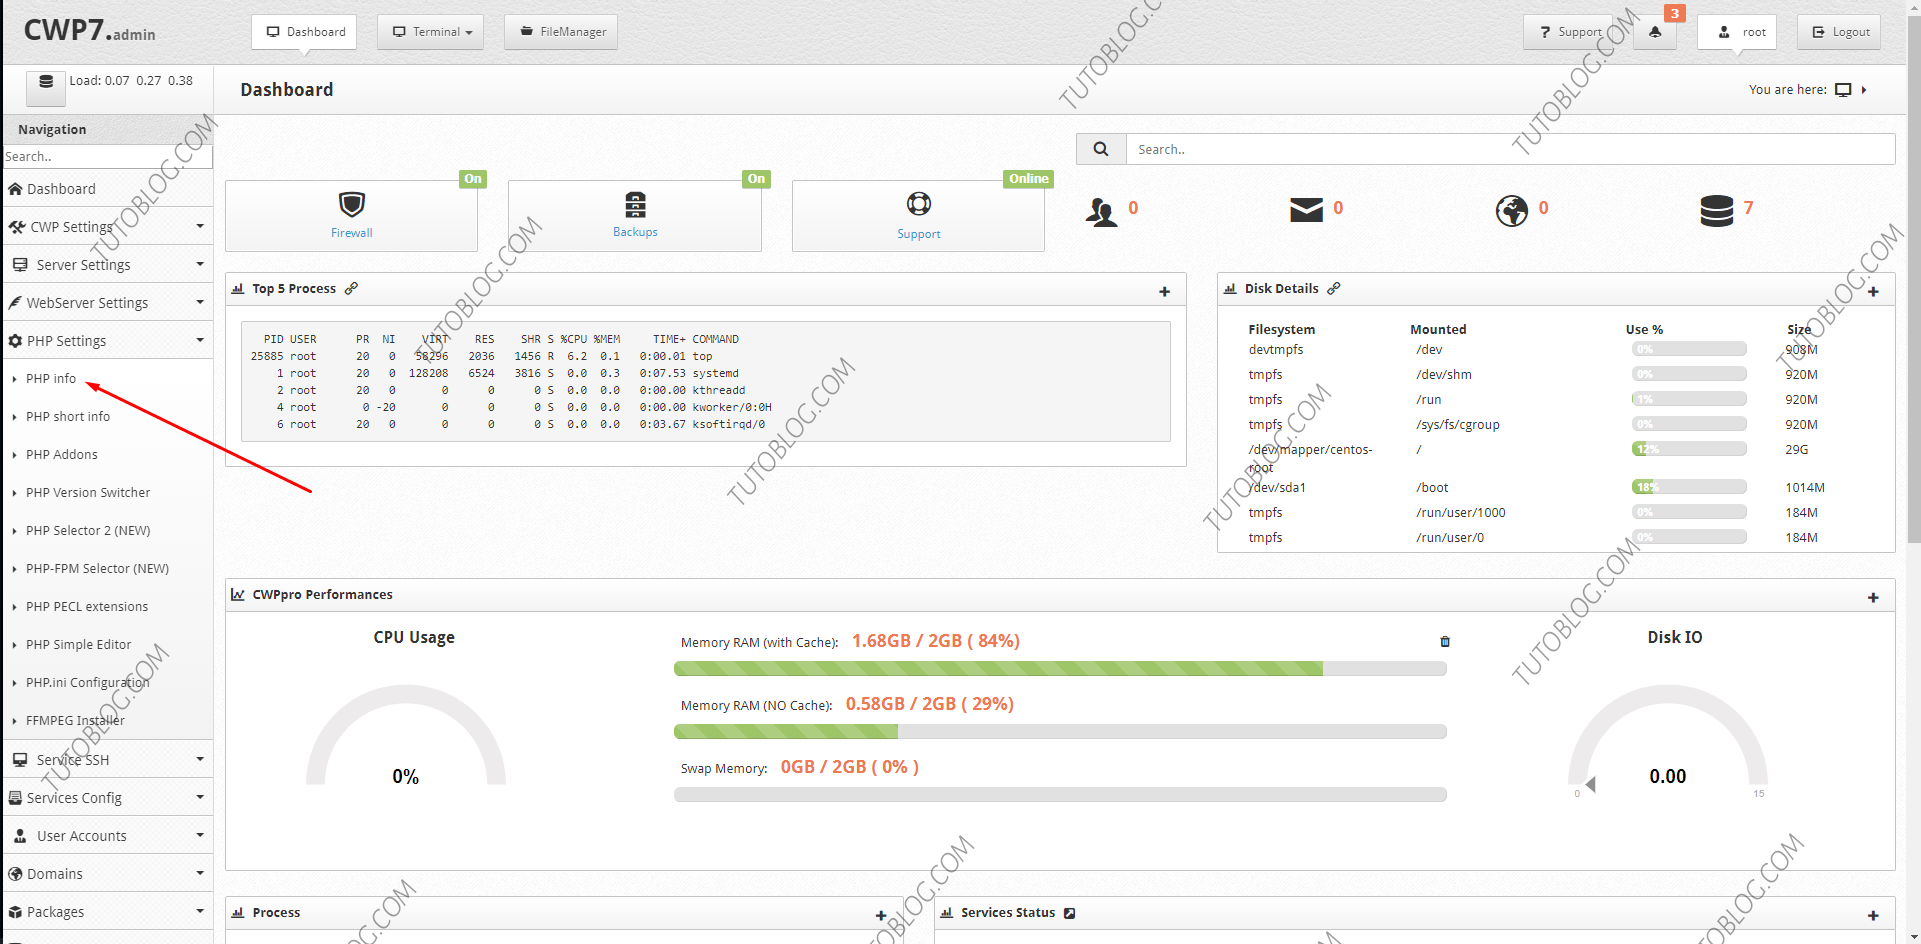Expand WebServer Settings menu
Viewport: 1921px width, 944px height.
[x=107, y=303]
